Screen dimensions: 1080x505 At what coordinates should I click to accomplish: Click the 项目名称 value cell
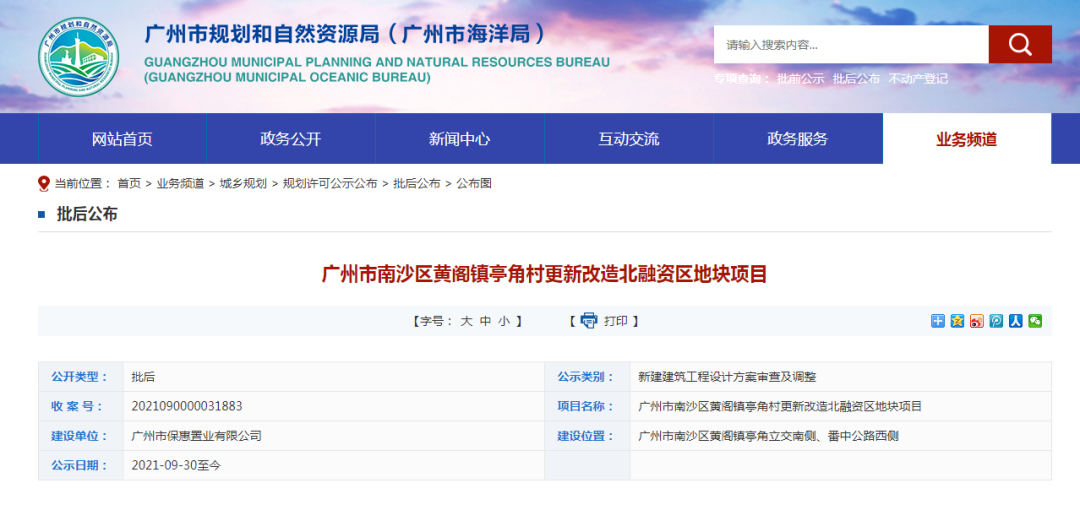tap(780, 406)
